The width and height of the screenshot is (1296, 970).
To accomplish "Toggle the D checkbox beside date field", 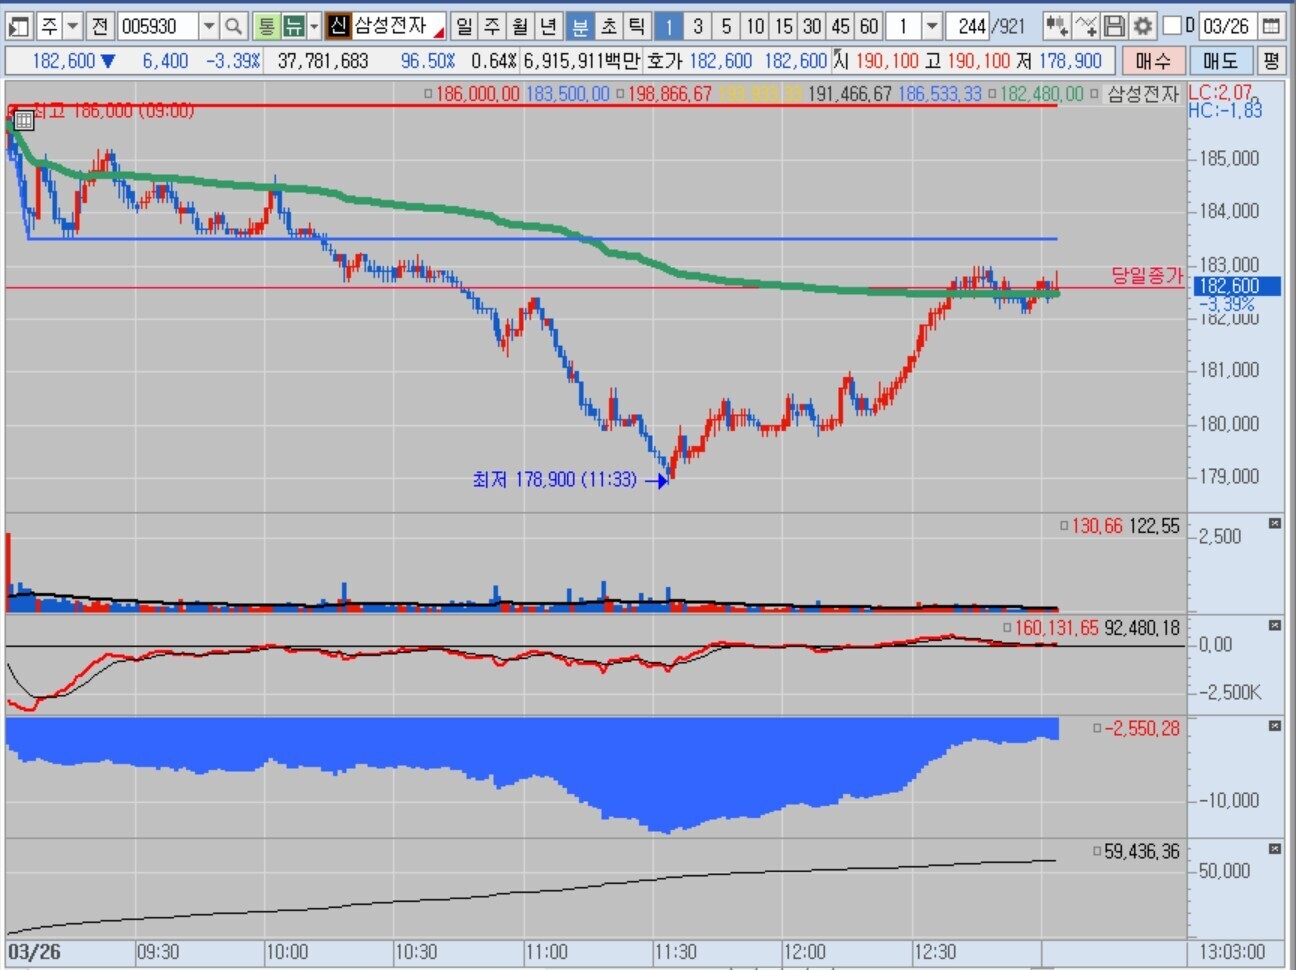I will pyautogui.click(x=1173, y=26).
